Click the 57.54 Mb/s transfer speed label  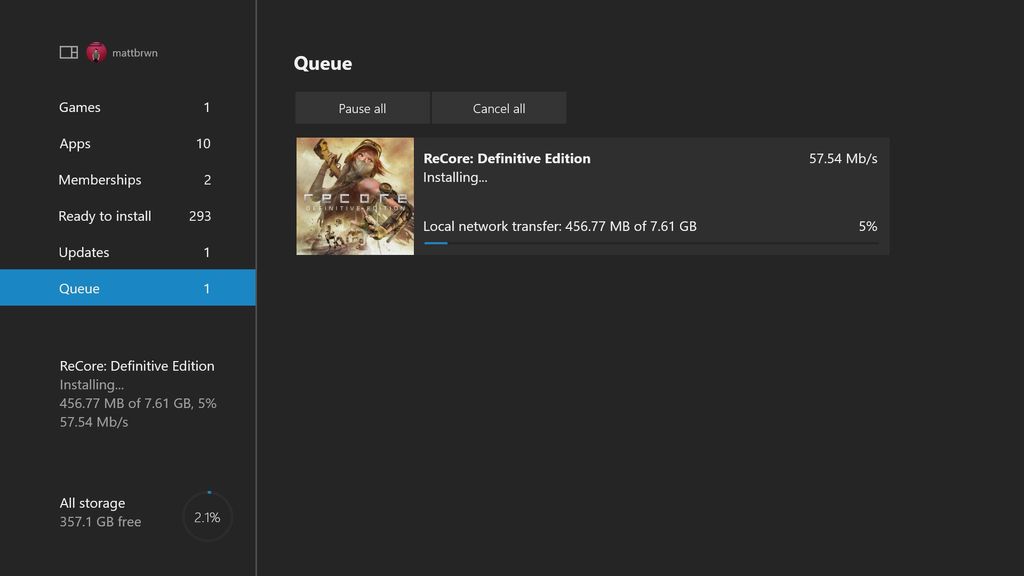[x=839, y=158]
